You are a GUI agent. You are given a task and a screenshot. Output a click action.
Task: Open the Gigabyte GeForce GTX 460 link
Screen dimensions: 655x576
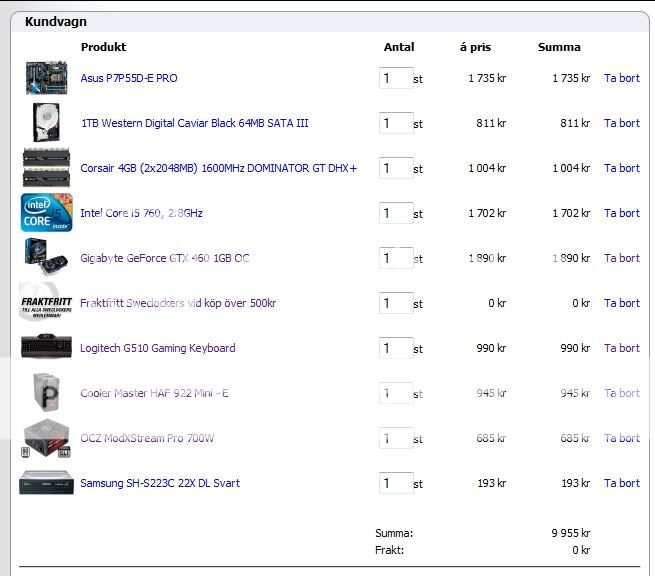tap(164, 258)
